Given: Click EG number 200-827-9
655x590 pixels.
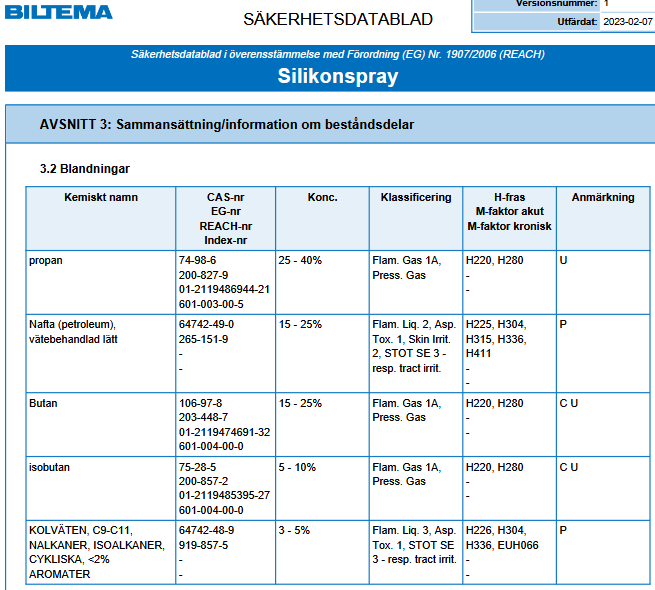Looking at the screenshot, I should pyautogui.click(x=203, y=275).
